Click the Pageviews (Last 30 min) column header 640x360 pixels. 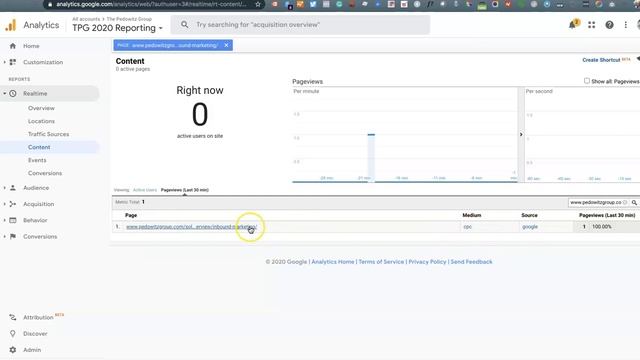pos(607,215)
